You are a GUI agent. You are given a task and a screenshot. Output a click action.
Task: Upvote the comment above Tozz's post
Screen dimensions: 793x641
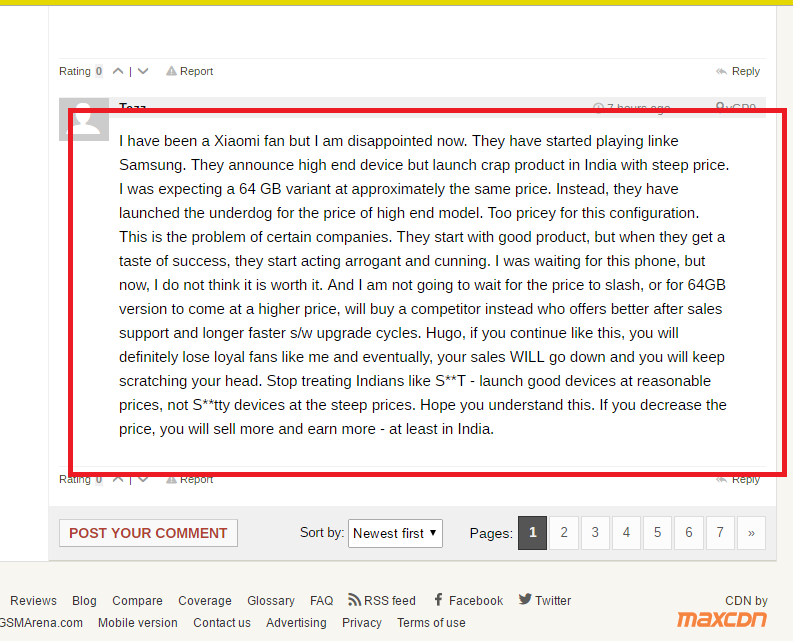(x=118, y=71)
